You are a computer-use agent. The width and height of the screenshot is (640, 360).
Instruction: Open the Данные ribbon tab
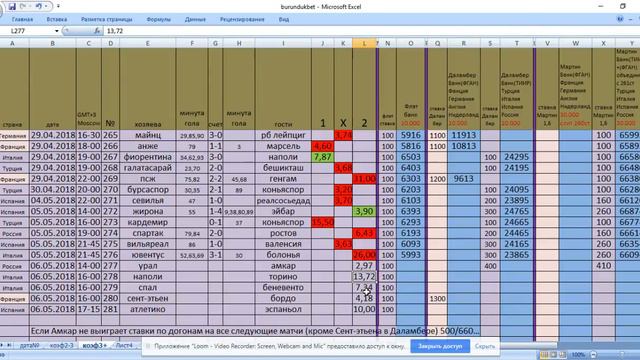[x=195, y=19]
